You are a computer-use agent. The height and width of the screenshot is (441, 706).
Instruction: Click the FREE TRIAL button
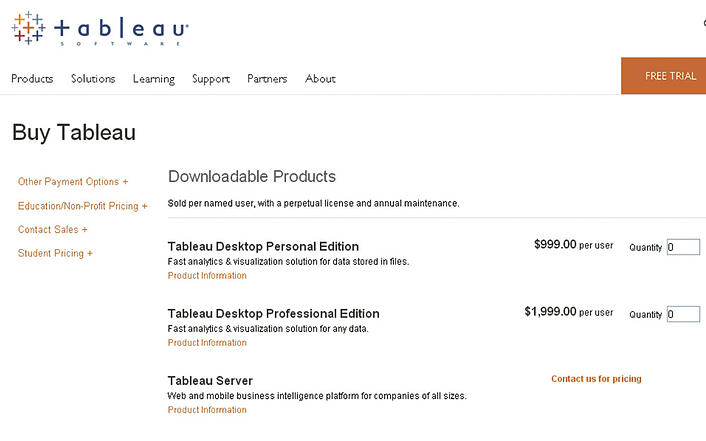click(x=664, y=76)
